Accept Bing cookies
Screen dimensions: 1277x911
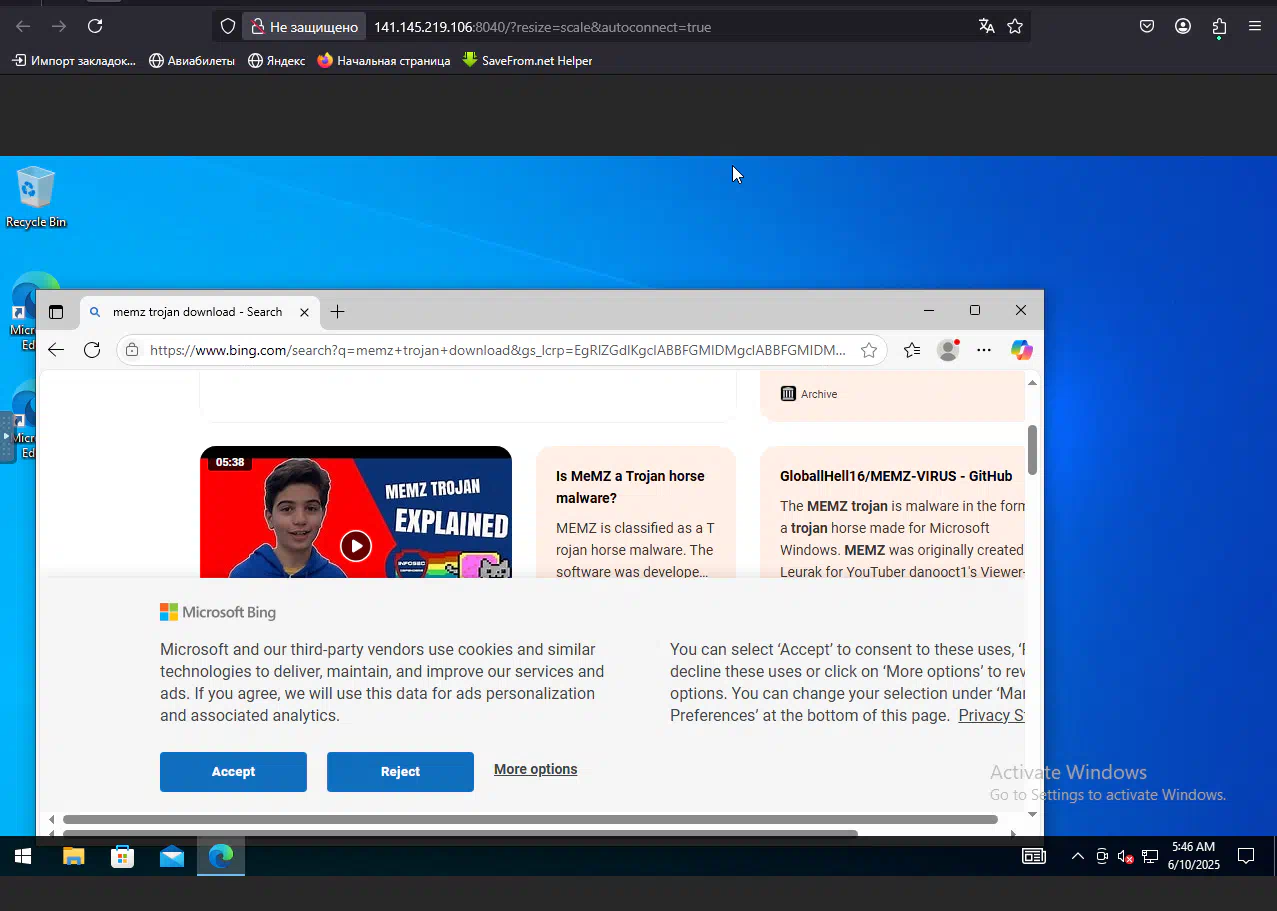(233, 772)
